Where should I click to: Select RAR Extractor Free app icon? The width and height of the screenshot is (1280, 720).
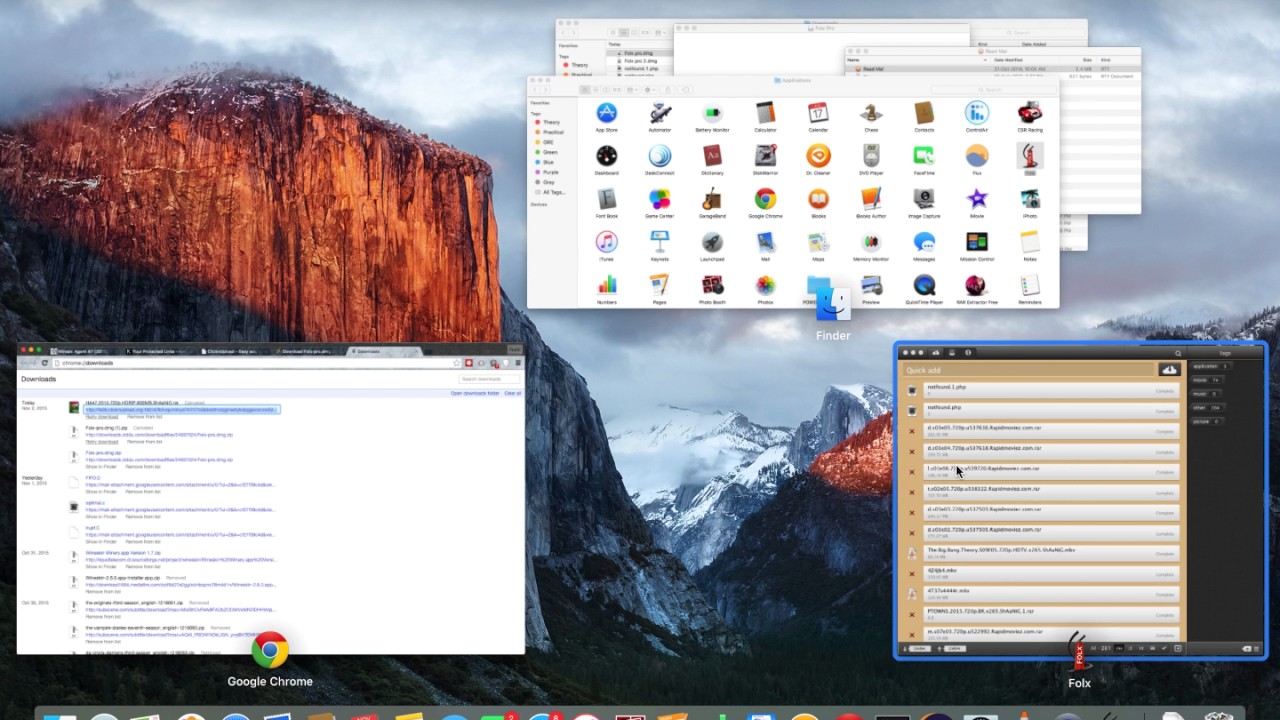coord(977,285)
